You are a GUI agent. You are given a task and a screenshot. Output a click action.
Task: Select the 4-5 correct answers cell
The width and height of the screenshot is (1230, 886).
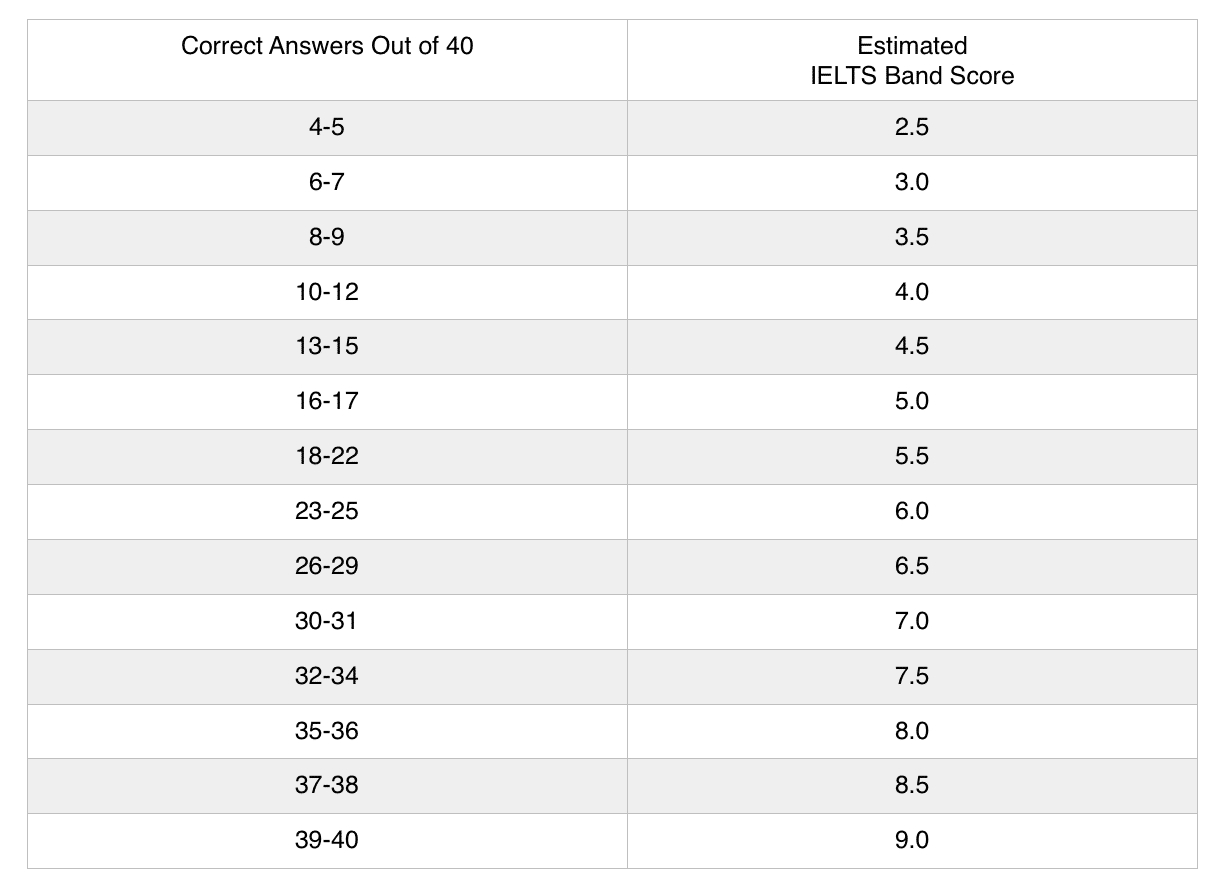(327, 127)
